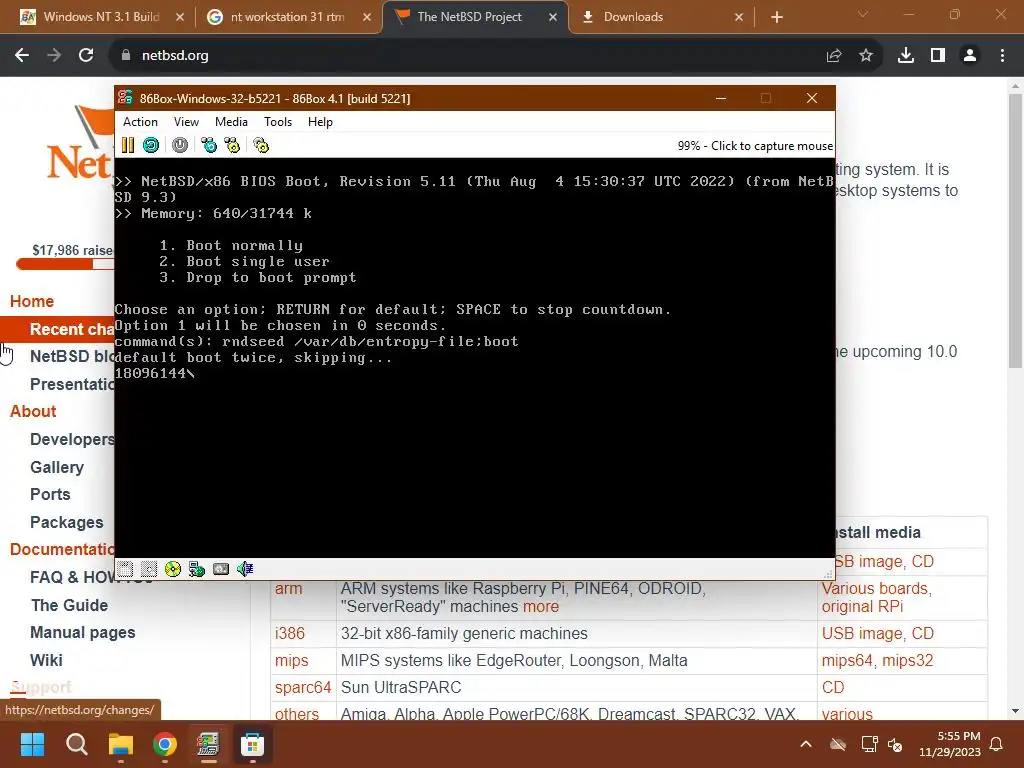Click 'more' link in ARM row
1024x768 pixels.
tap(541, 607)
